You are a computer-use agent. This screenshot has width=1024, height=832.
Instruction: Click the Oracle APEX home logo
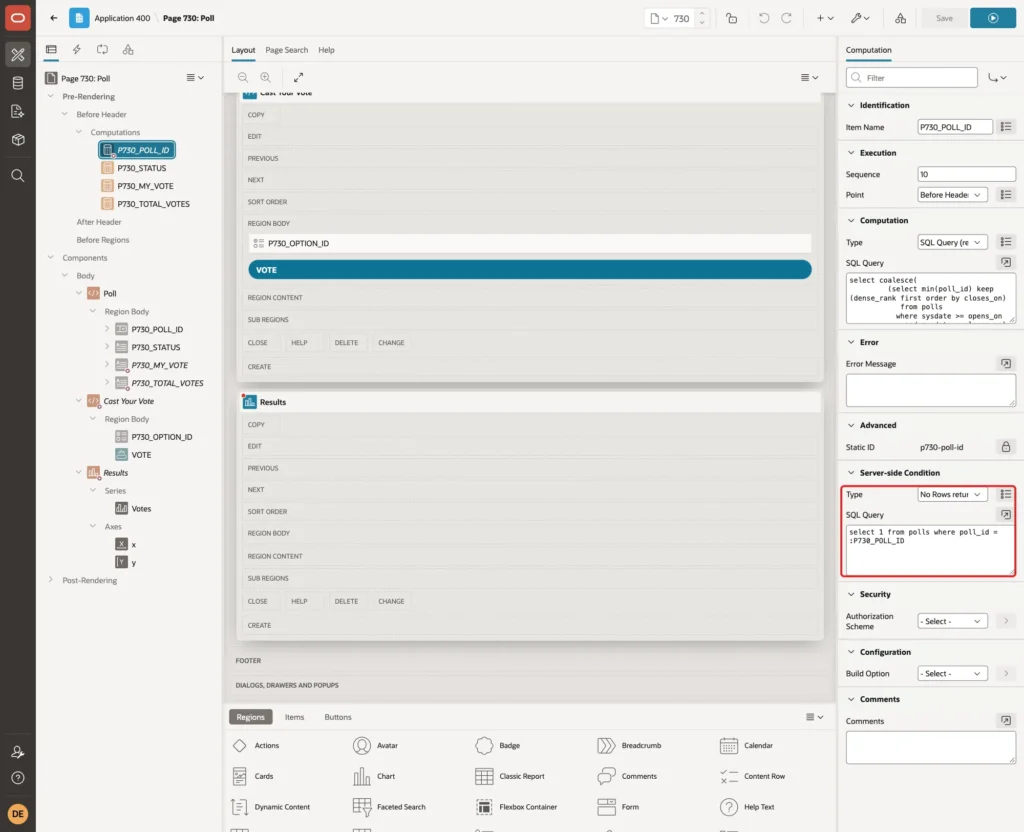coord(18,18)
